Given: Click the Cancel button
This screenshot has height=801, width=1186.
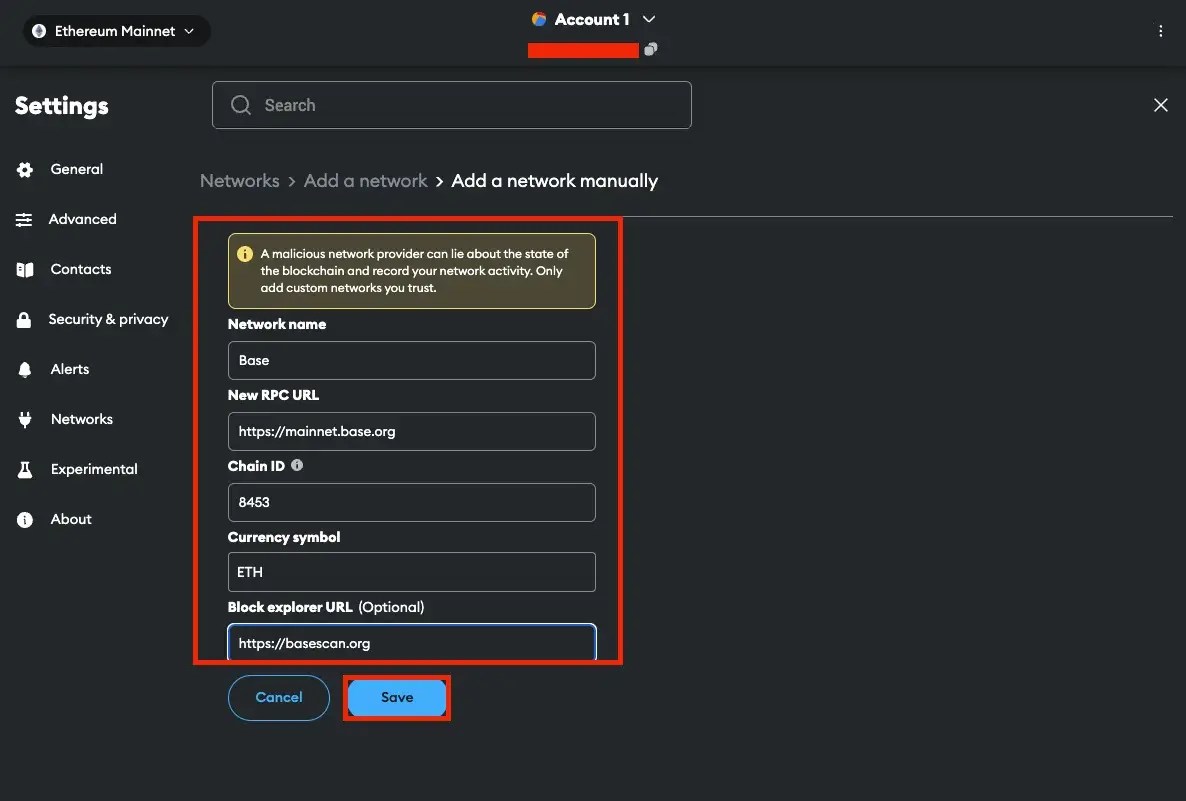Looking at the screenshot, I should pos(278,697).
